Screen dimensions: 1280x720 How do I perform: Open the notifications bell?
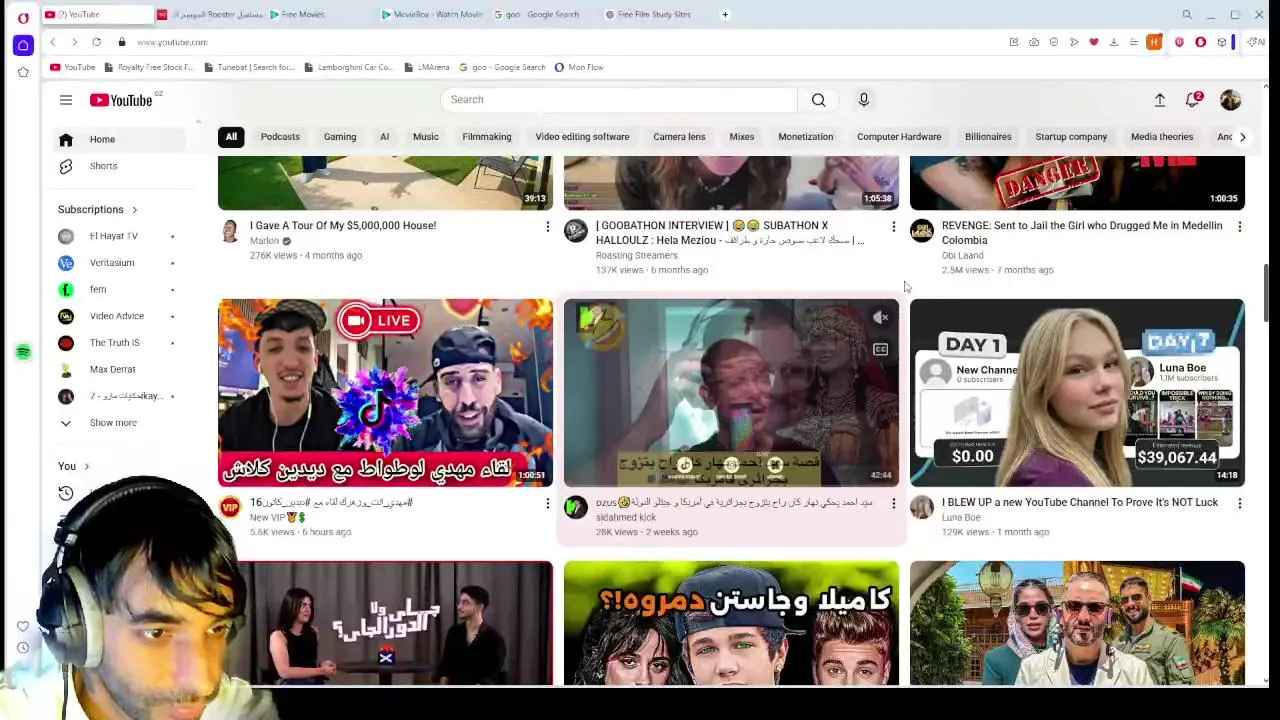pos(1192,100)
